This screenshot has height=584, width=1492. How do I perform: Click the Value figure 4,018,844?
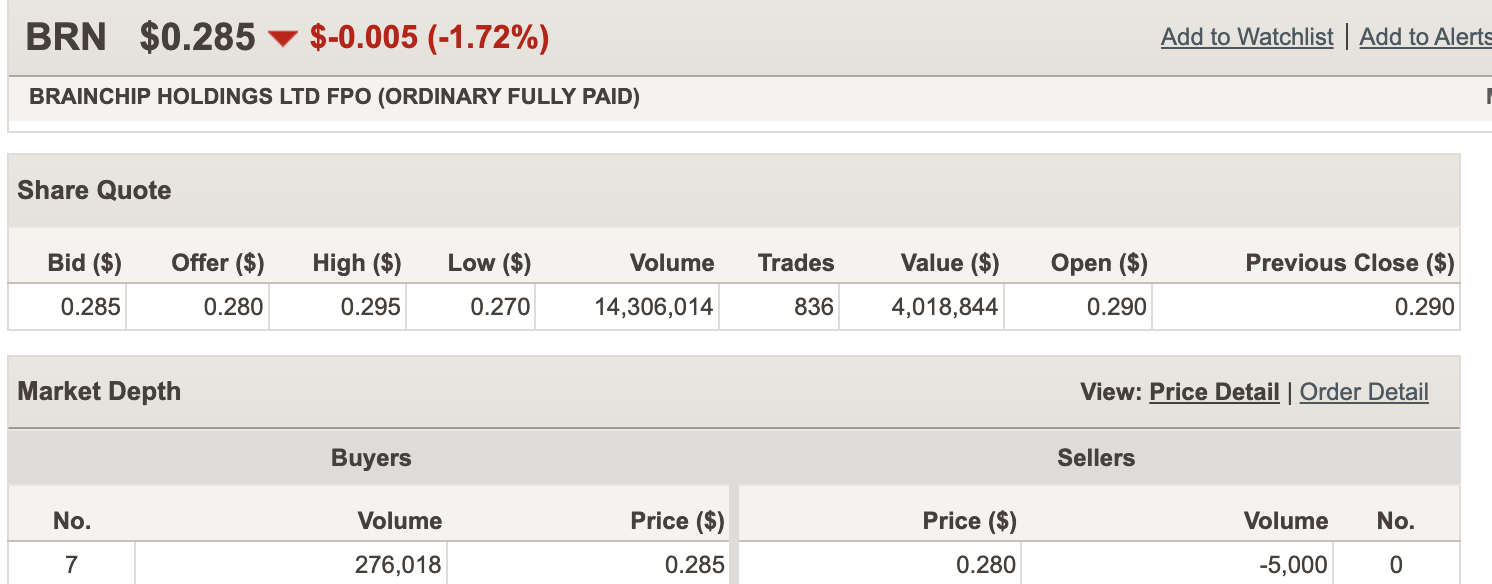click(x=945, y=307)
